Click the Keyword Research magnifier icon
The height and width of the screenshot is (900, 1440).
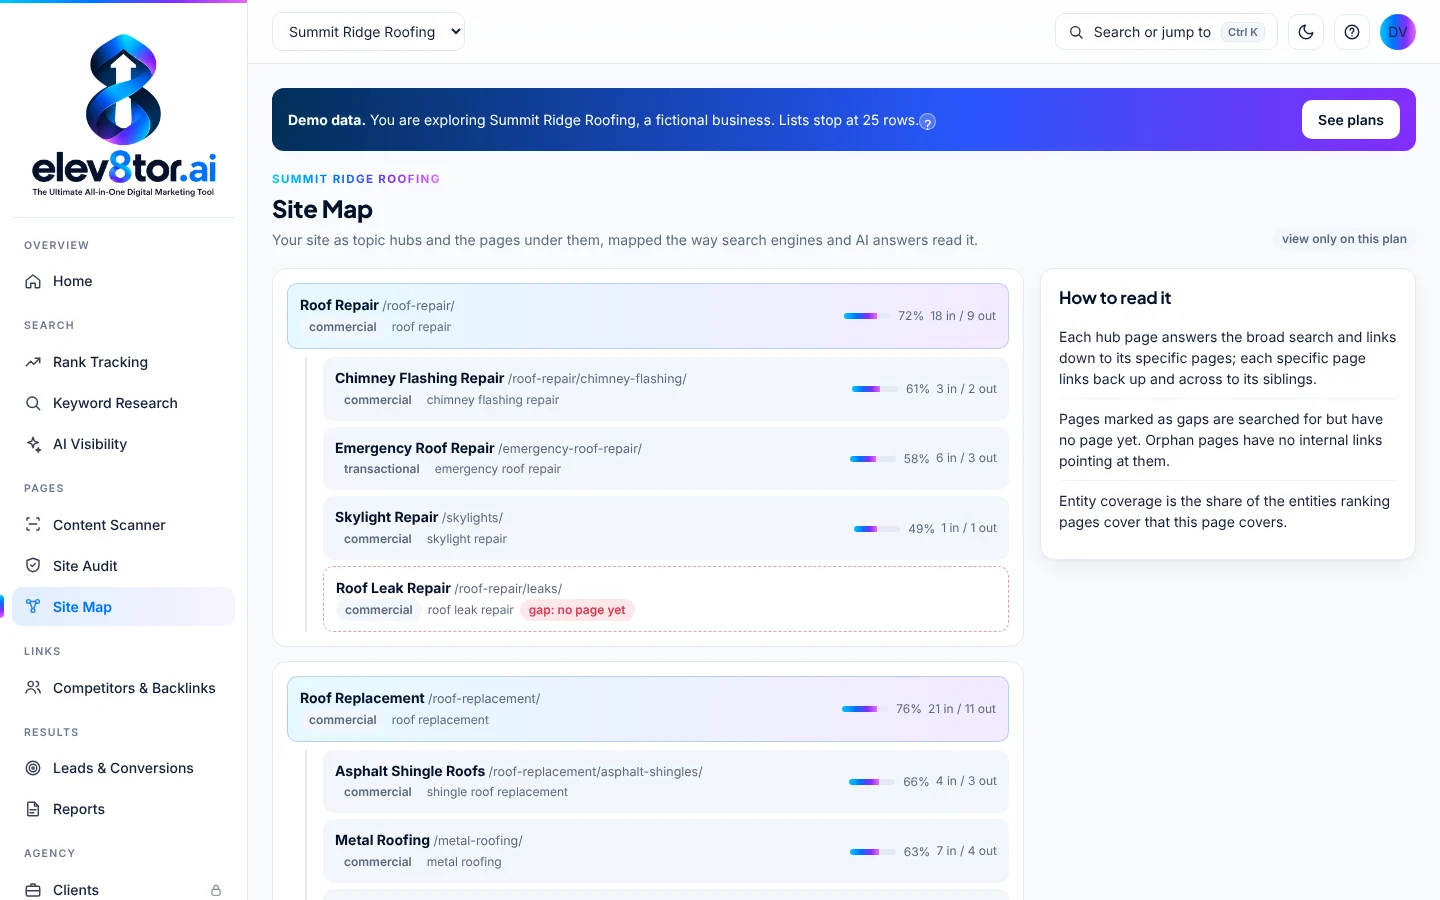[x=33, y=403]
